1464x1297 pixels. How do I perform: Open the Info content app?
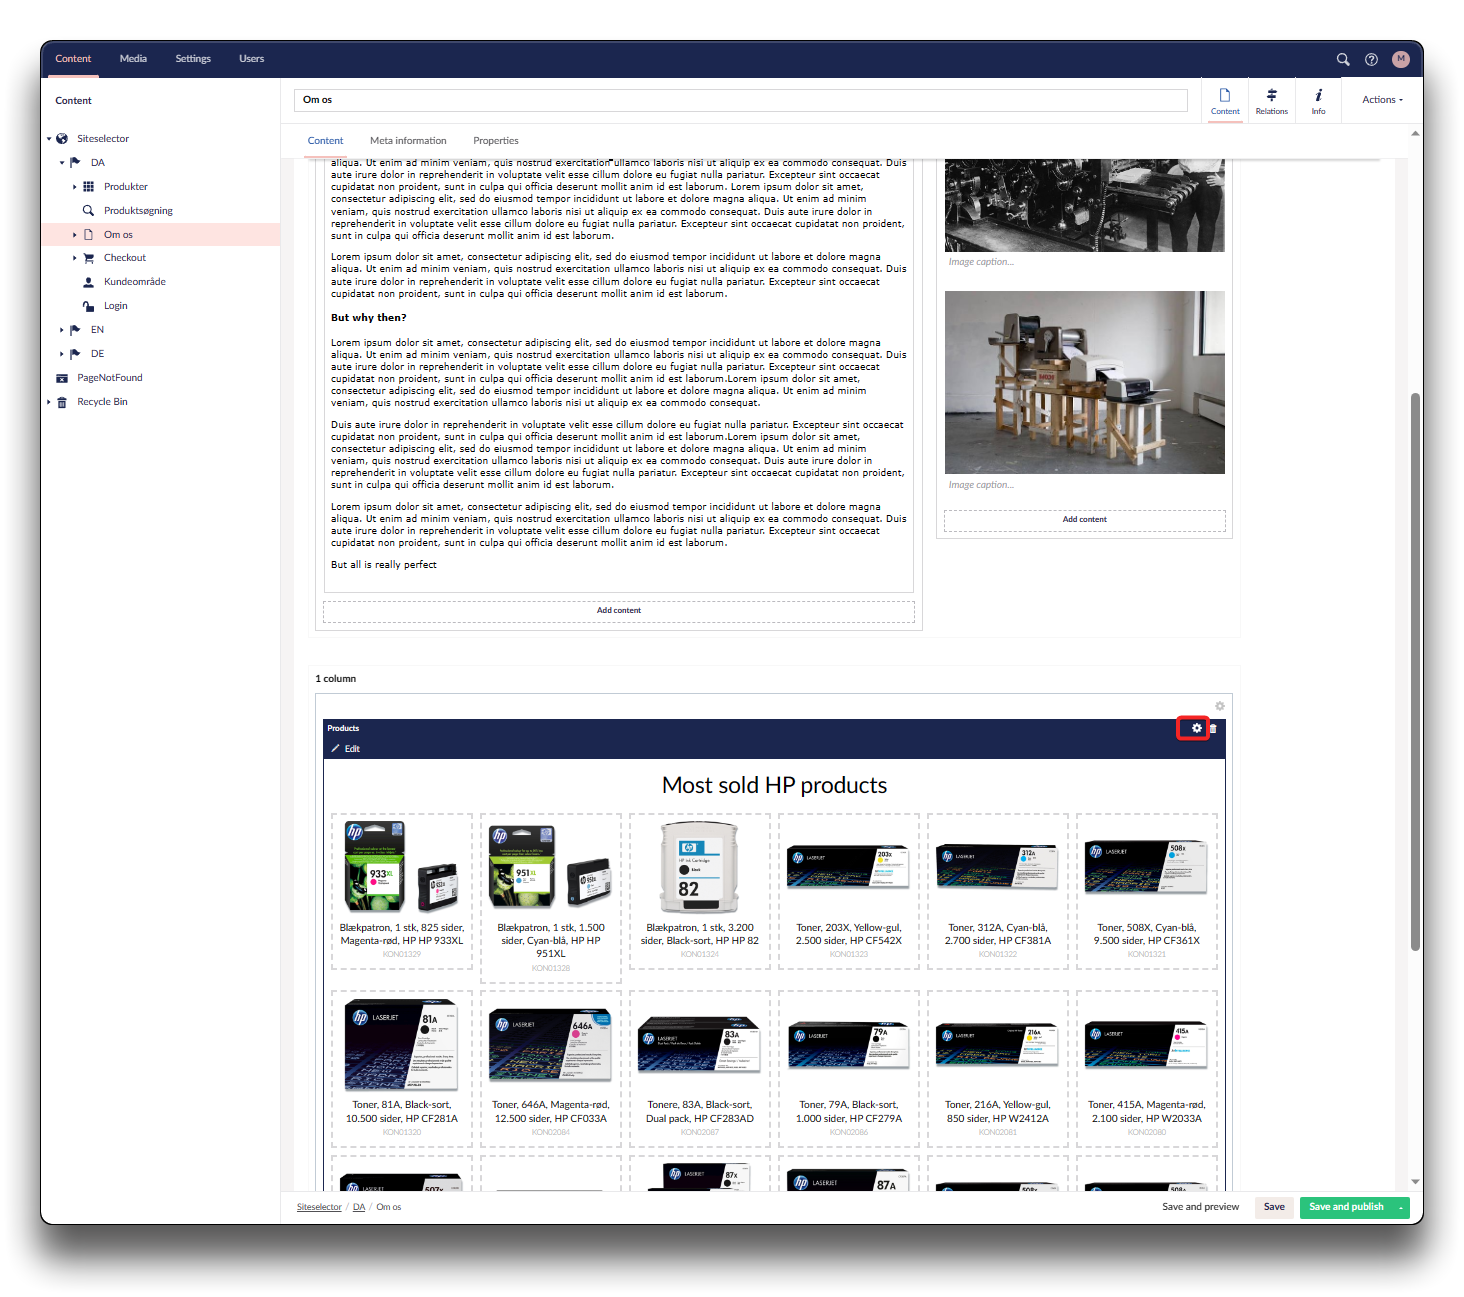1318,100
